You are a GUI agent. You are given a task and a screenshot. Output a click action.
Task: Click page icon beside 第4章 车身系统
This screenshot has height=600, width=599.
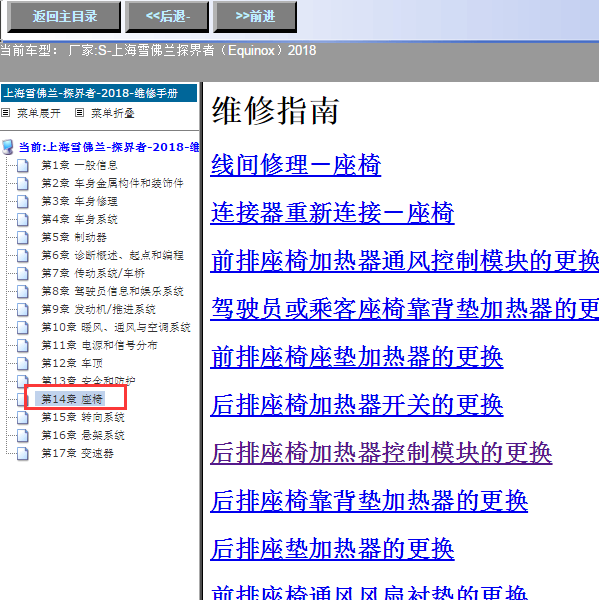tap(23, 220)
